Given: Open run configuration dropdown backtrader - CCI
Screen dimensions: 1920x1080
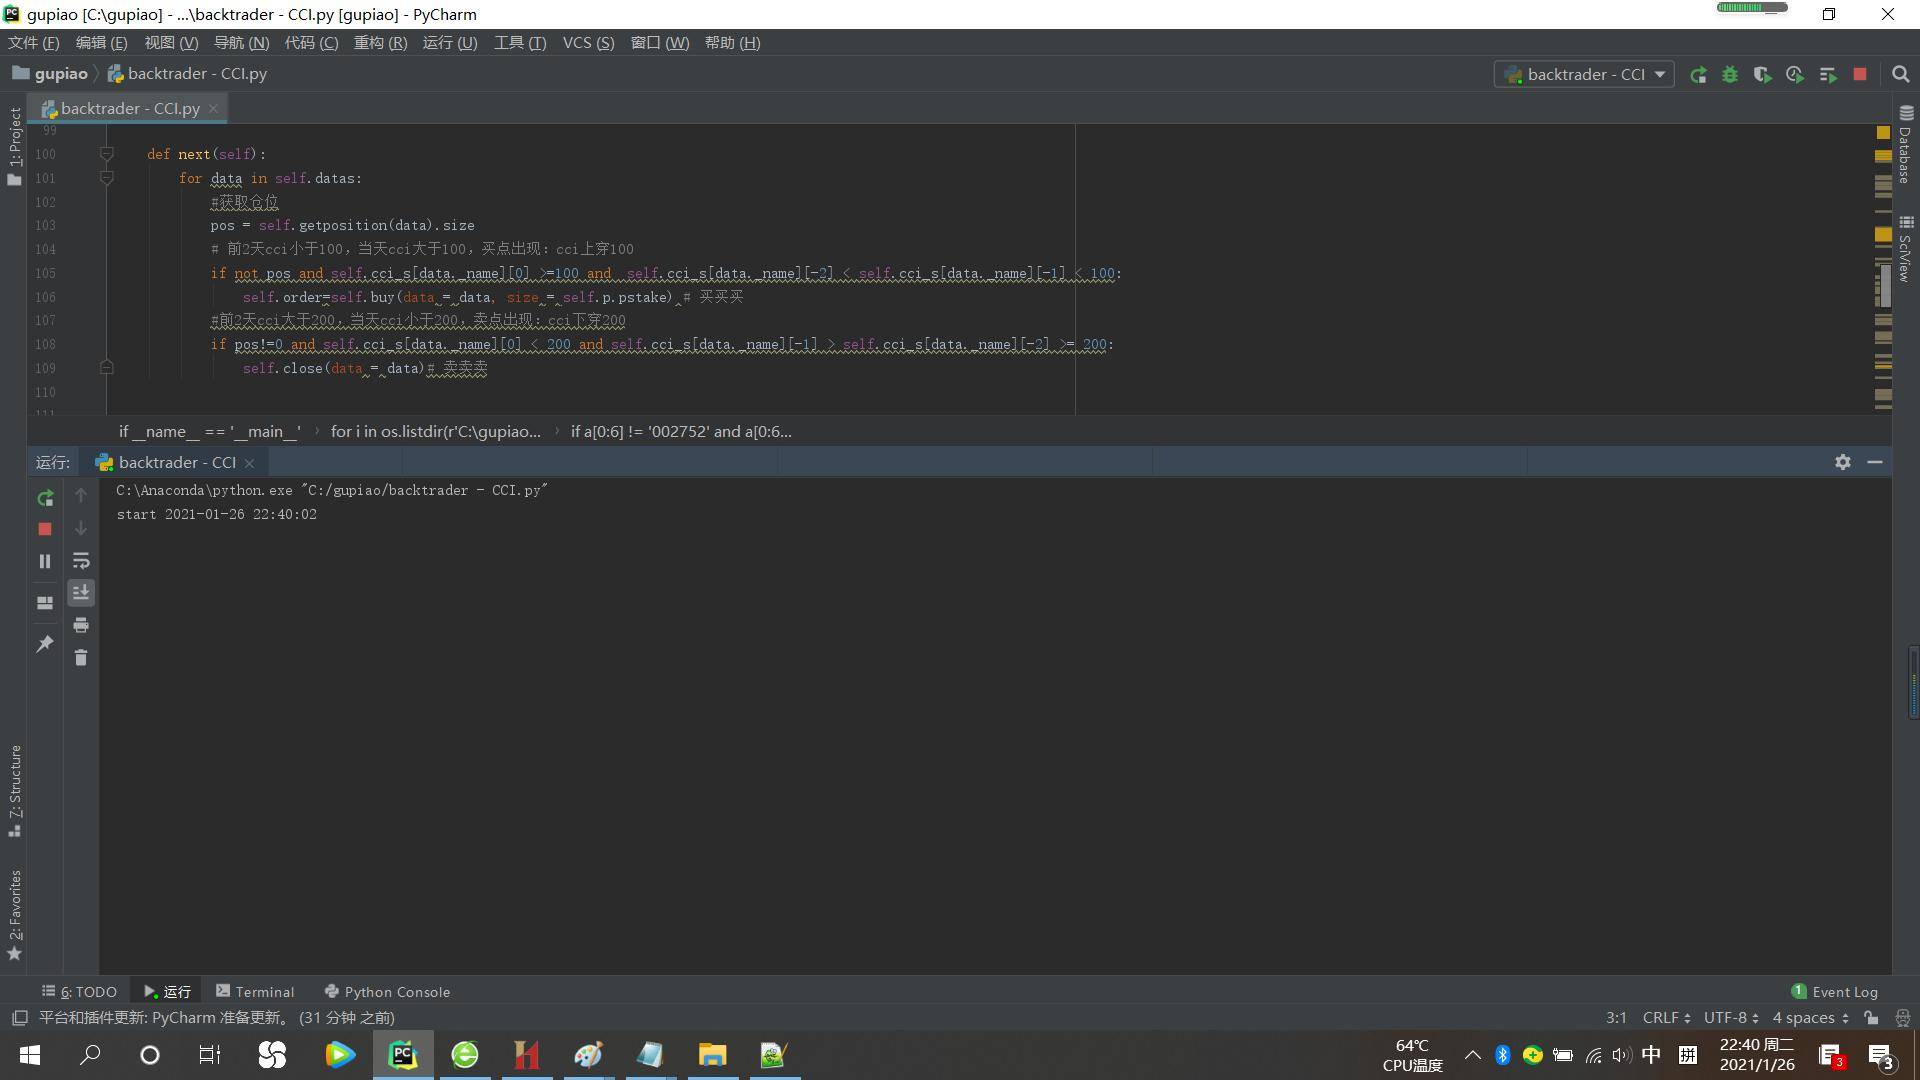Looking at the screenshot, I should [x=1584, y=75].
